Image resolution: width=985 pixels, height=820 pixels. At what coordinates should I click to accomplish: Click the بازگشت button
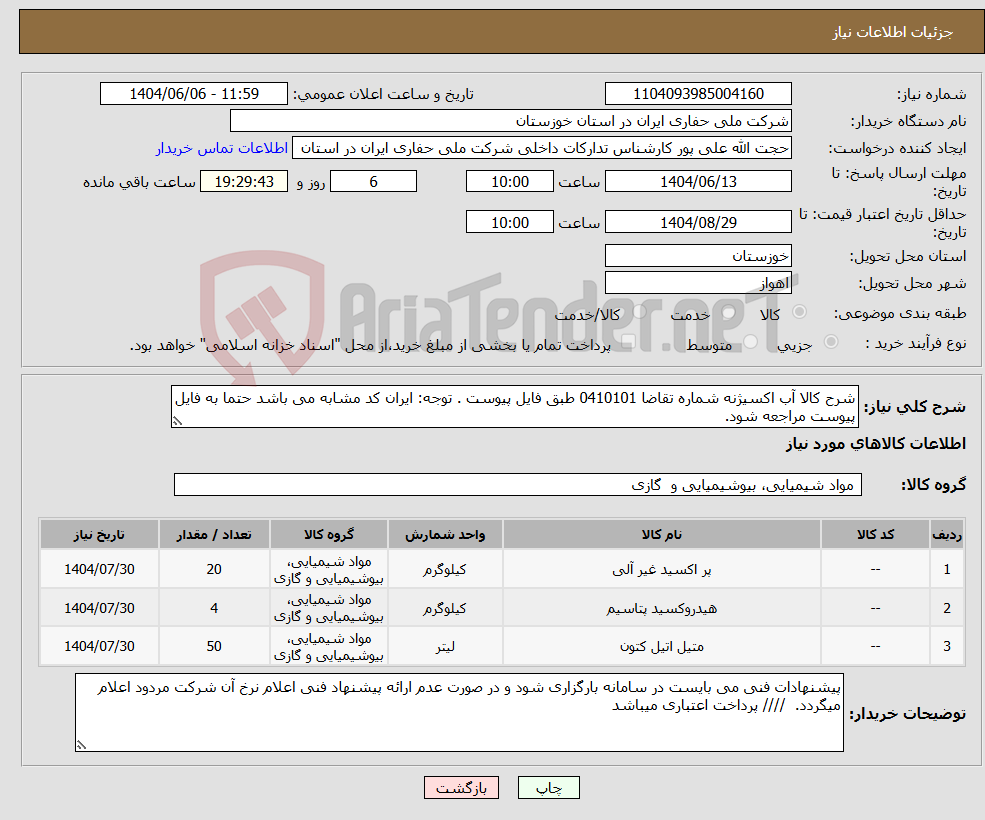click(461, 787)
